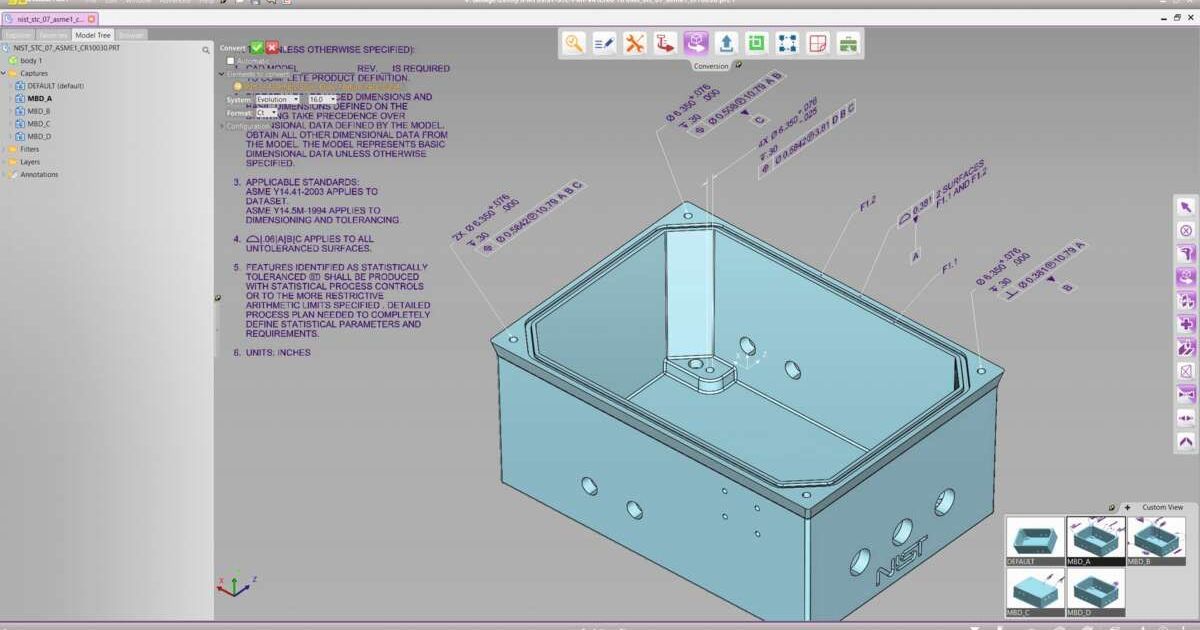
Task: Click the search magnifier in Model Tree panel
Action: [206, 48]
